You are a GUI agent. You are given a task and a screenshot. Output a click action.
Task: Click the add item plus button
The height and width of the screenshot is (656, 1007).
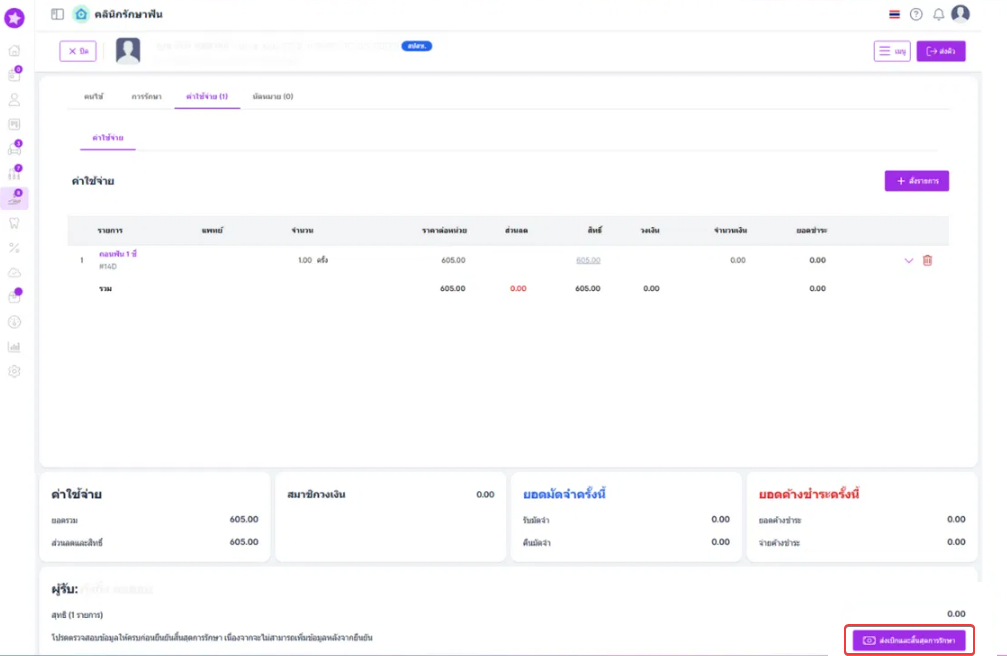pos(916,181)
